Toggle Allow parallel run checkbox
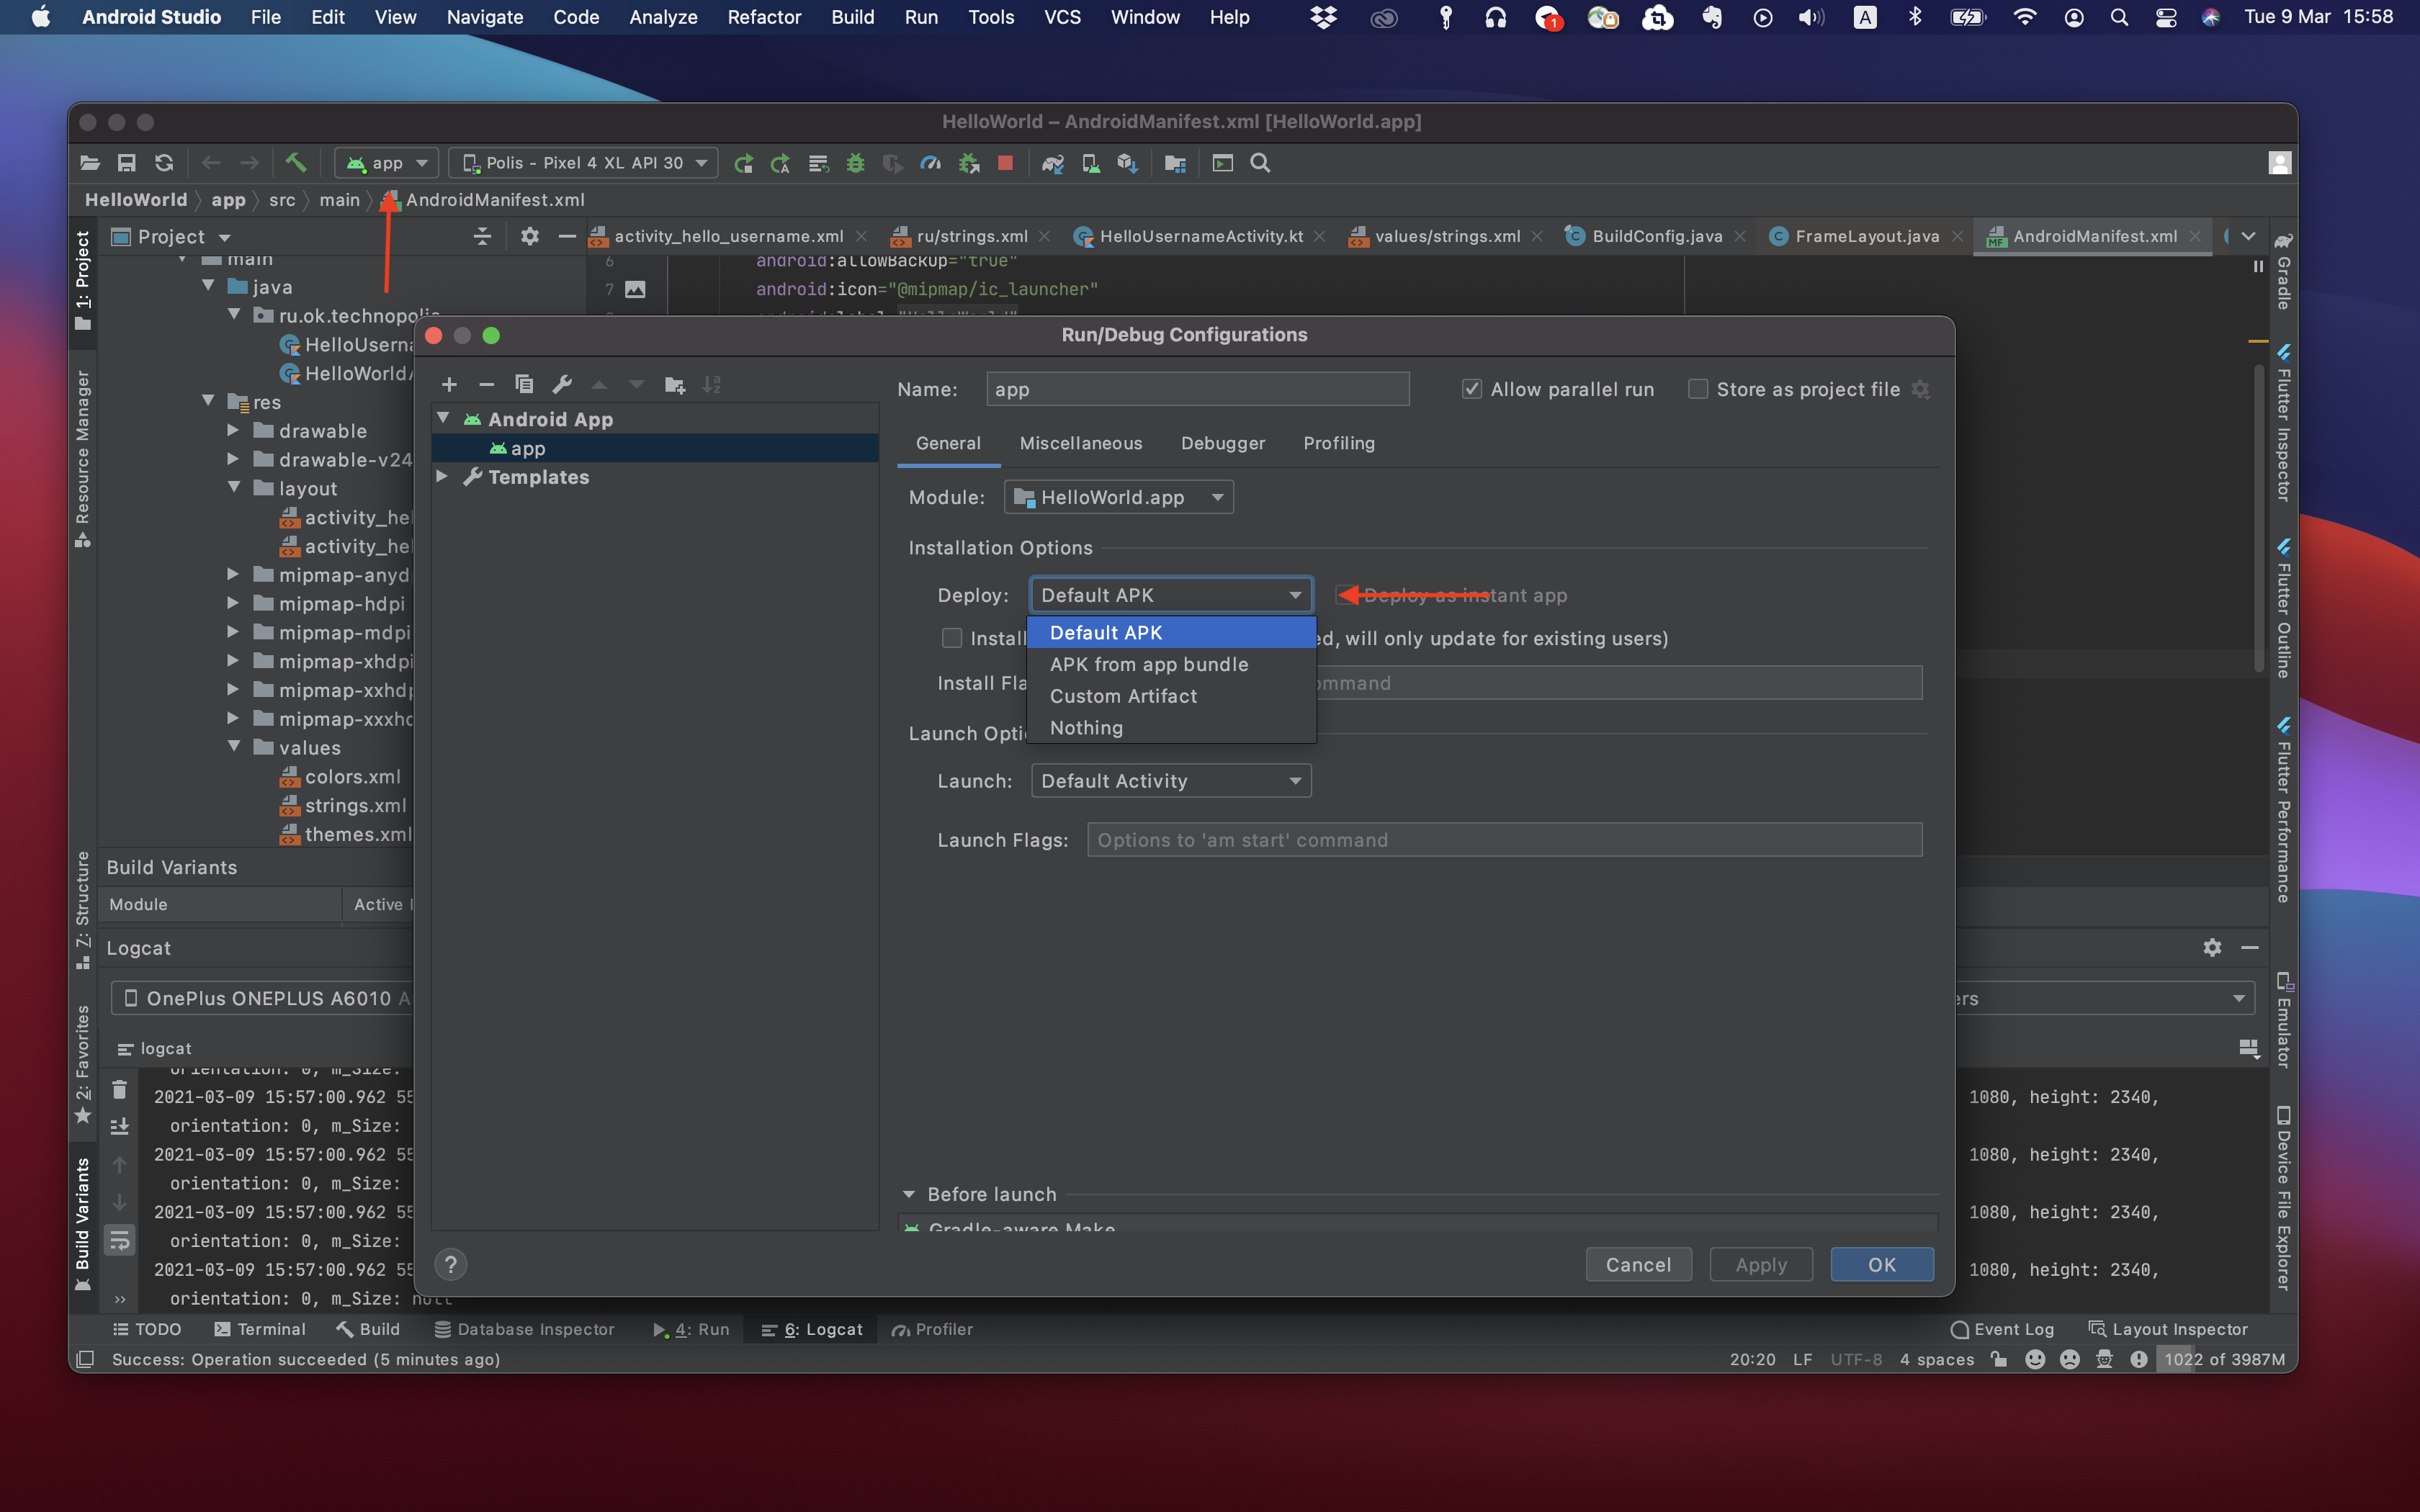 [x=1471, y=389]
